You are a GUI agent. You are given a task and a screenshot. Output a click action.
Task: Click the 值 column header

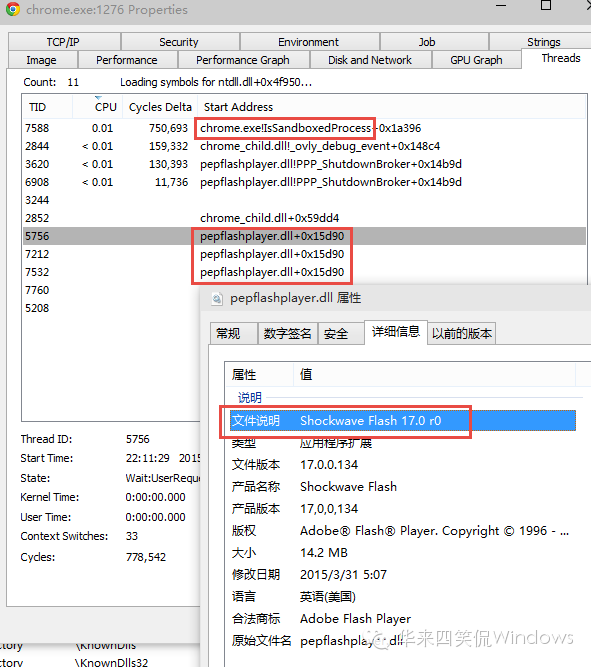(434, 375)
